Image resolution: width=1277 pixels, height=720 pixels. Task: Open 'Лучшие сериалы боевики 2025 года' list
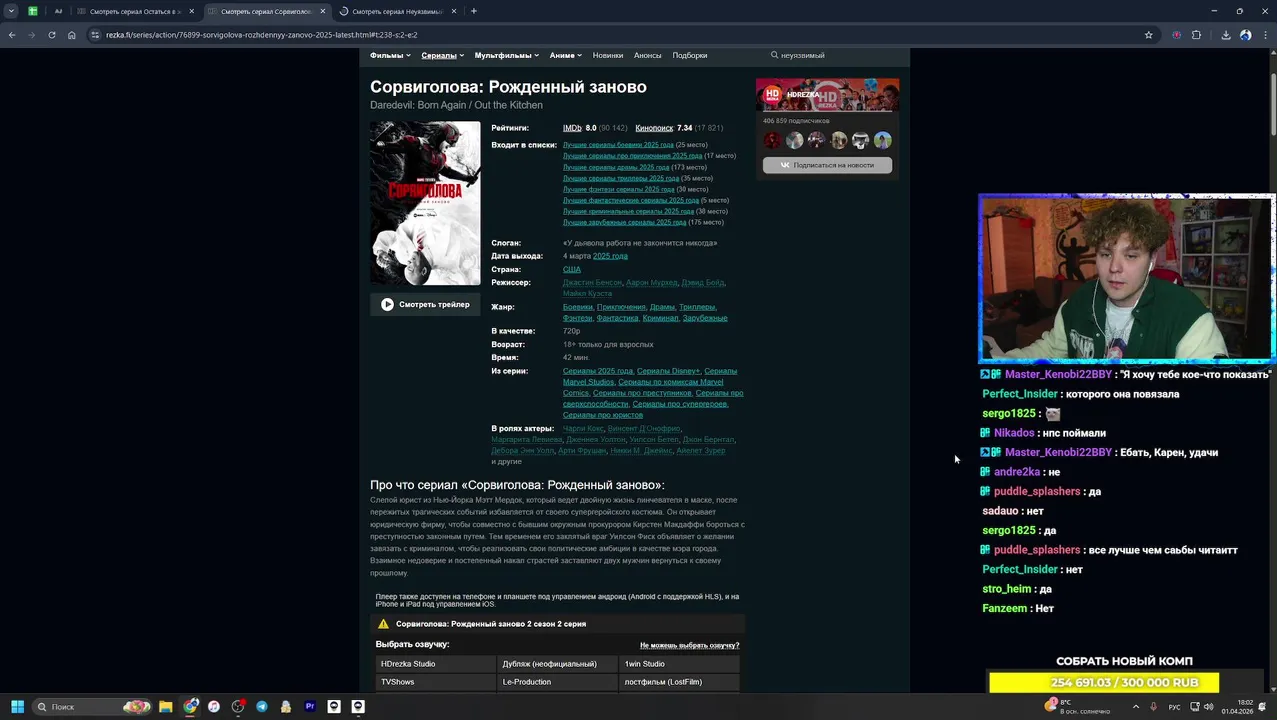(x=618, y=145)
